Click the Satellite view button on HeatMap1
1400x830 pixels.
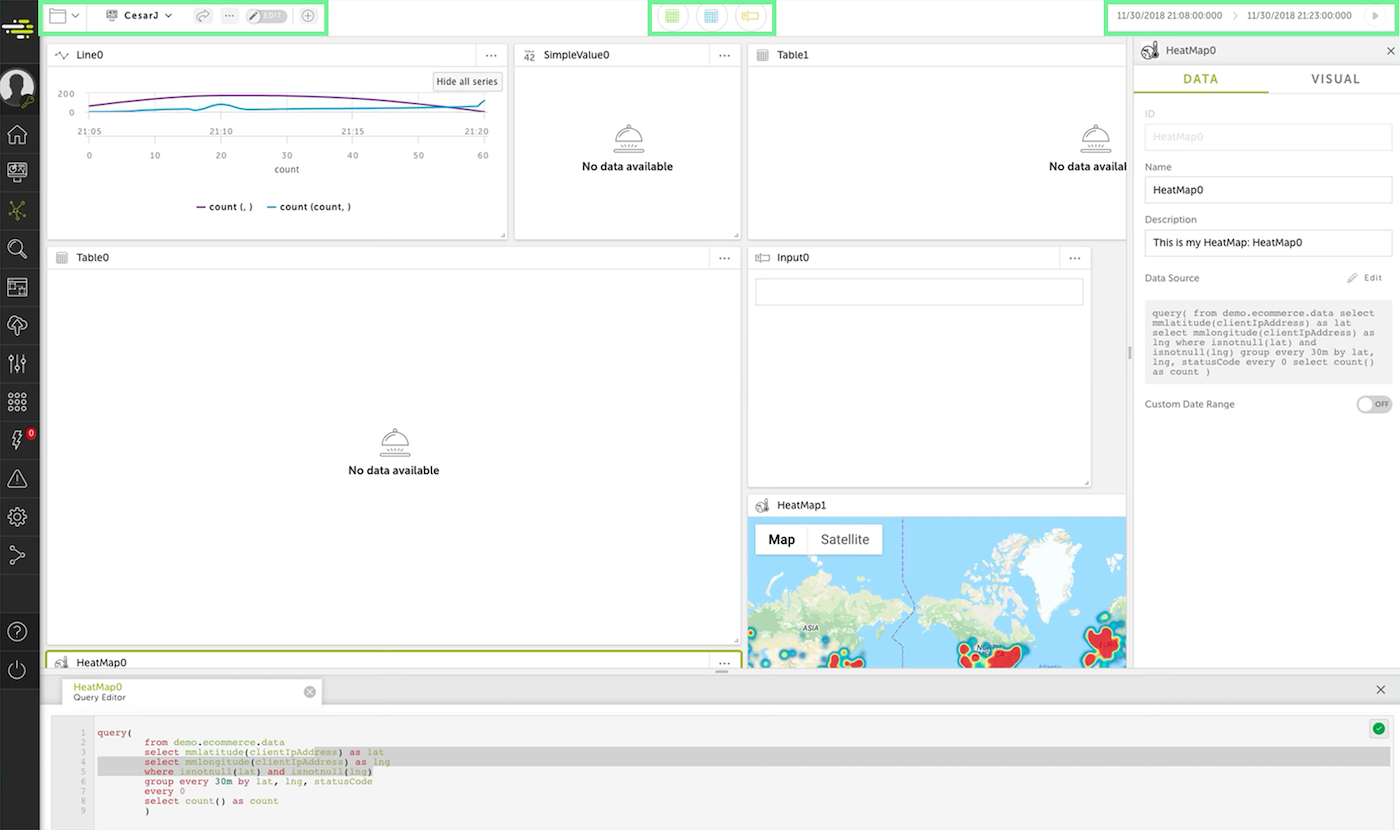pyautogui.click(x=844, y=539)
